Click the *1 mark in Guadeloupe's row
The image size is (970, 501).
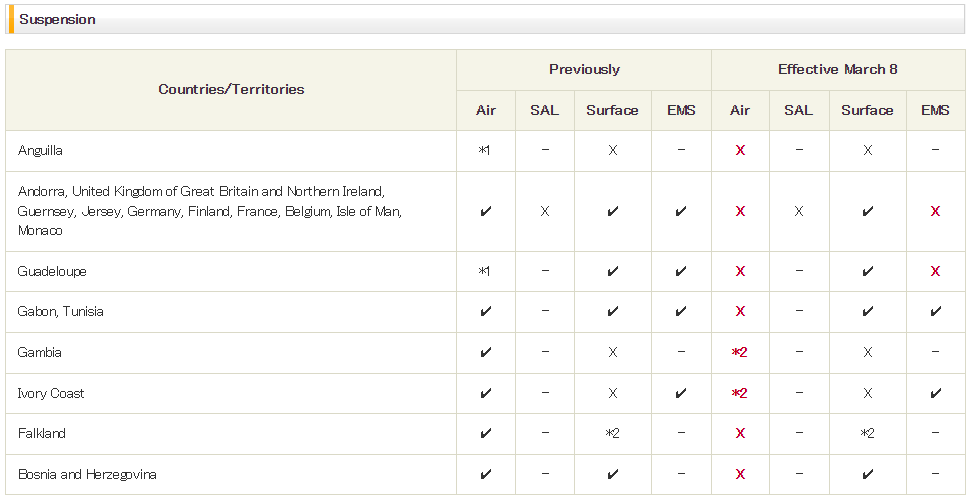pyautogui.click(x=485, y=272)
